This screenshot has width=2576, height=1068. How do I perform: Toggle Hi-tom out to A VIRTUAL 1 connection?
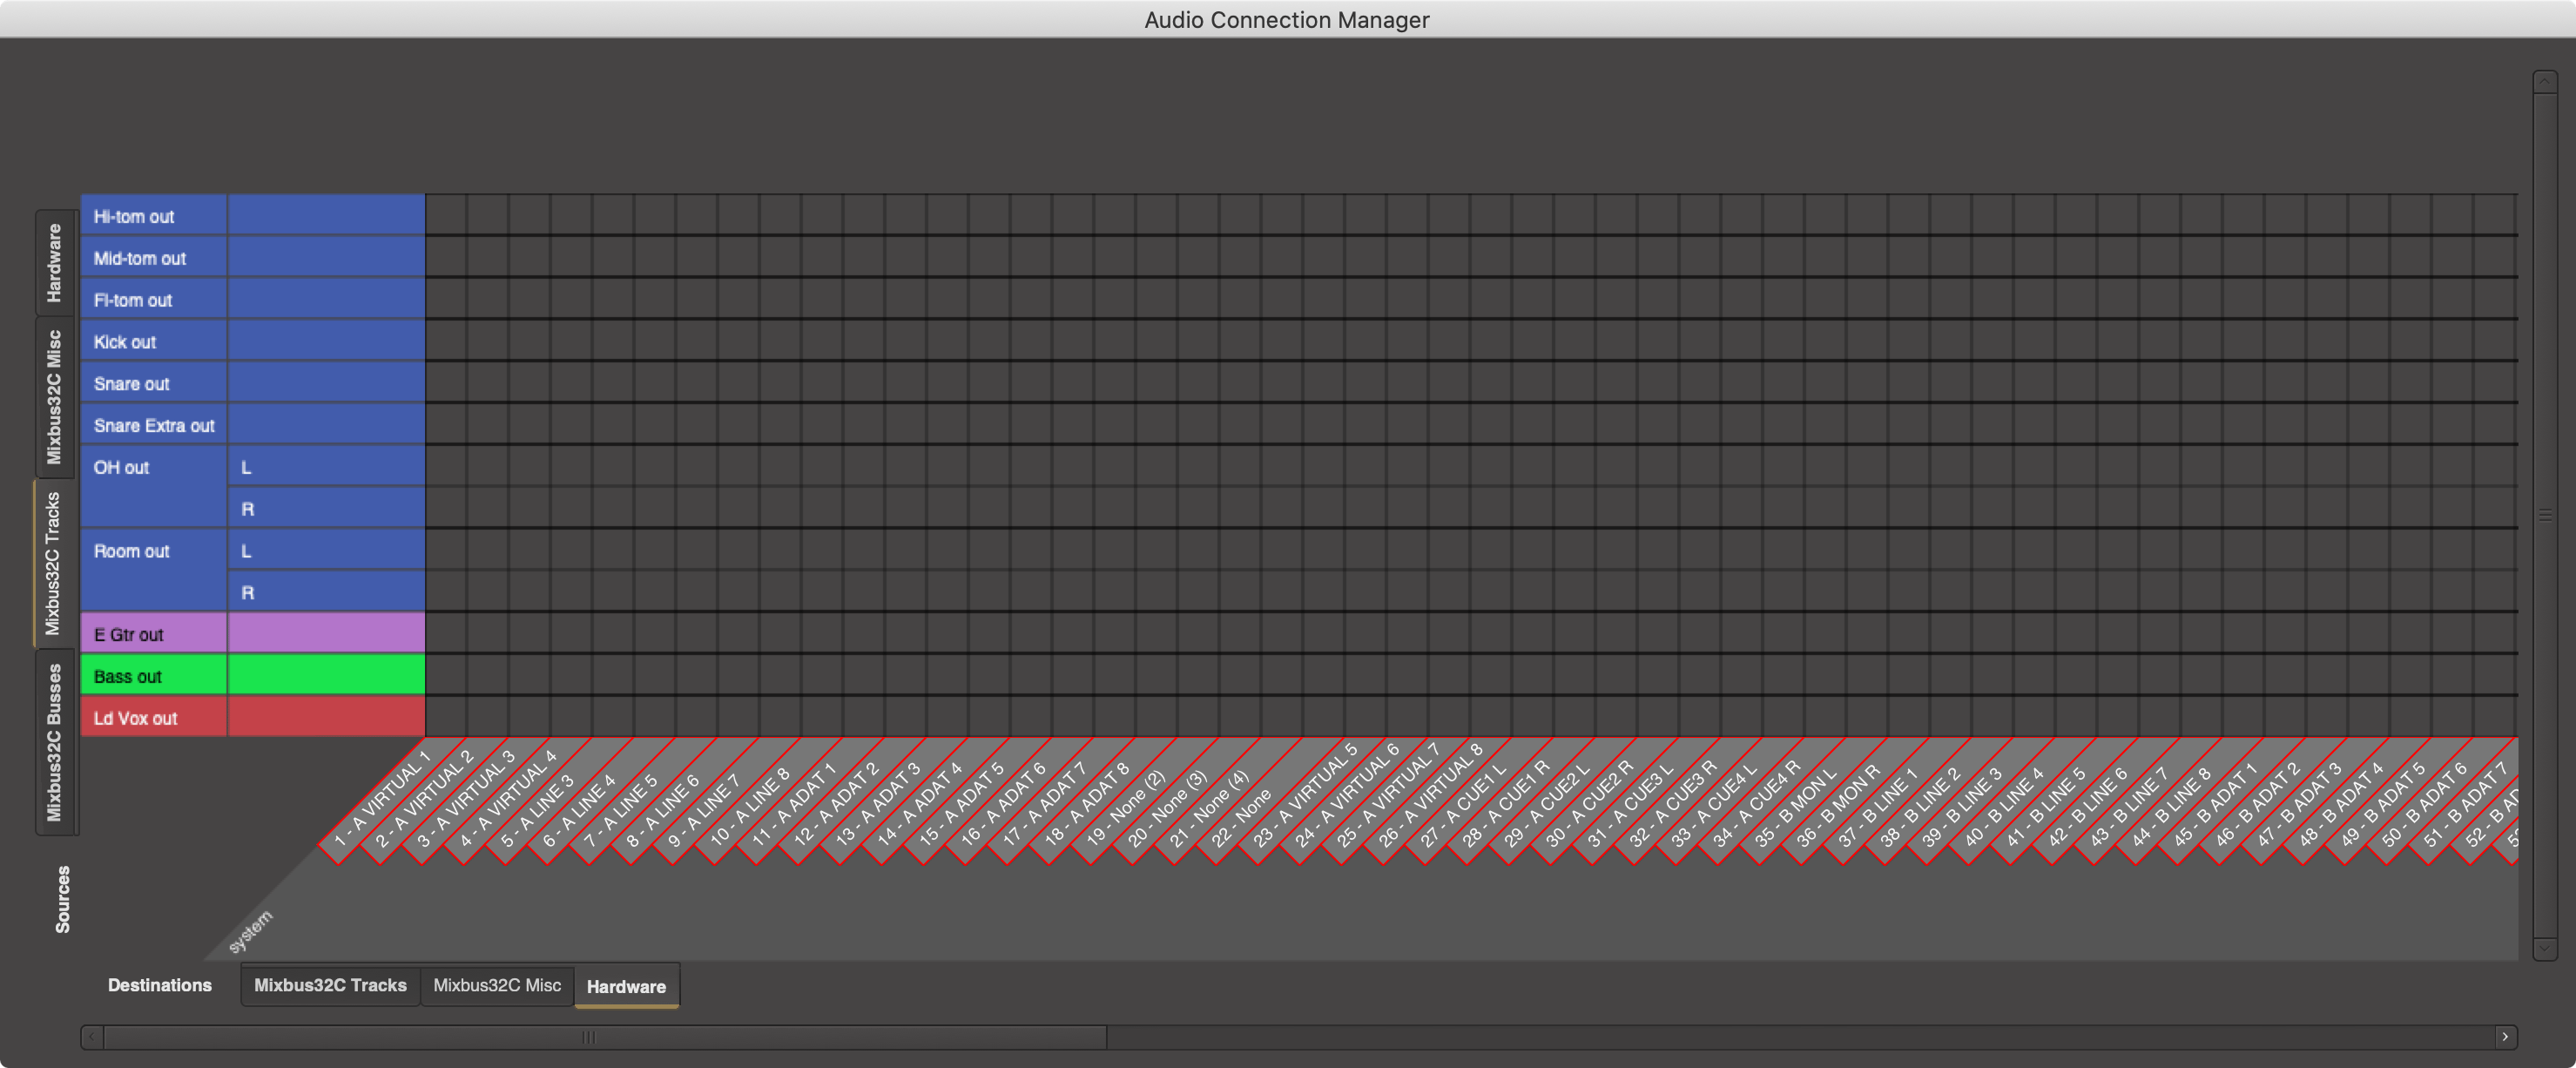(x=446, y=215)
